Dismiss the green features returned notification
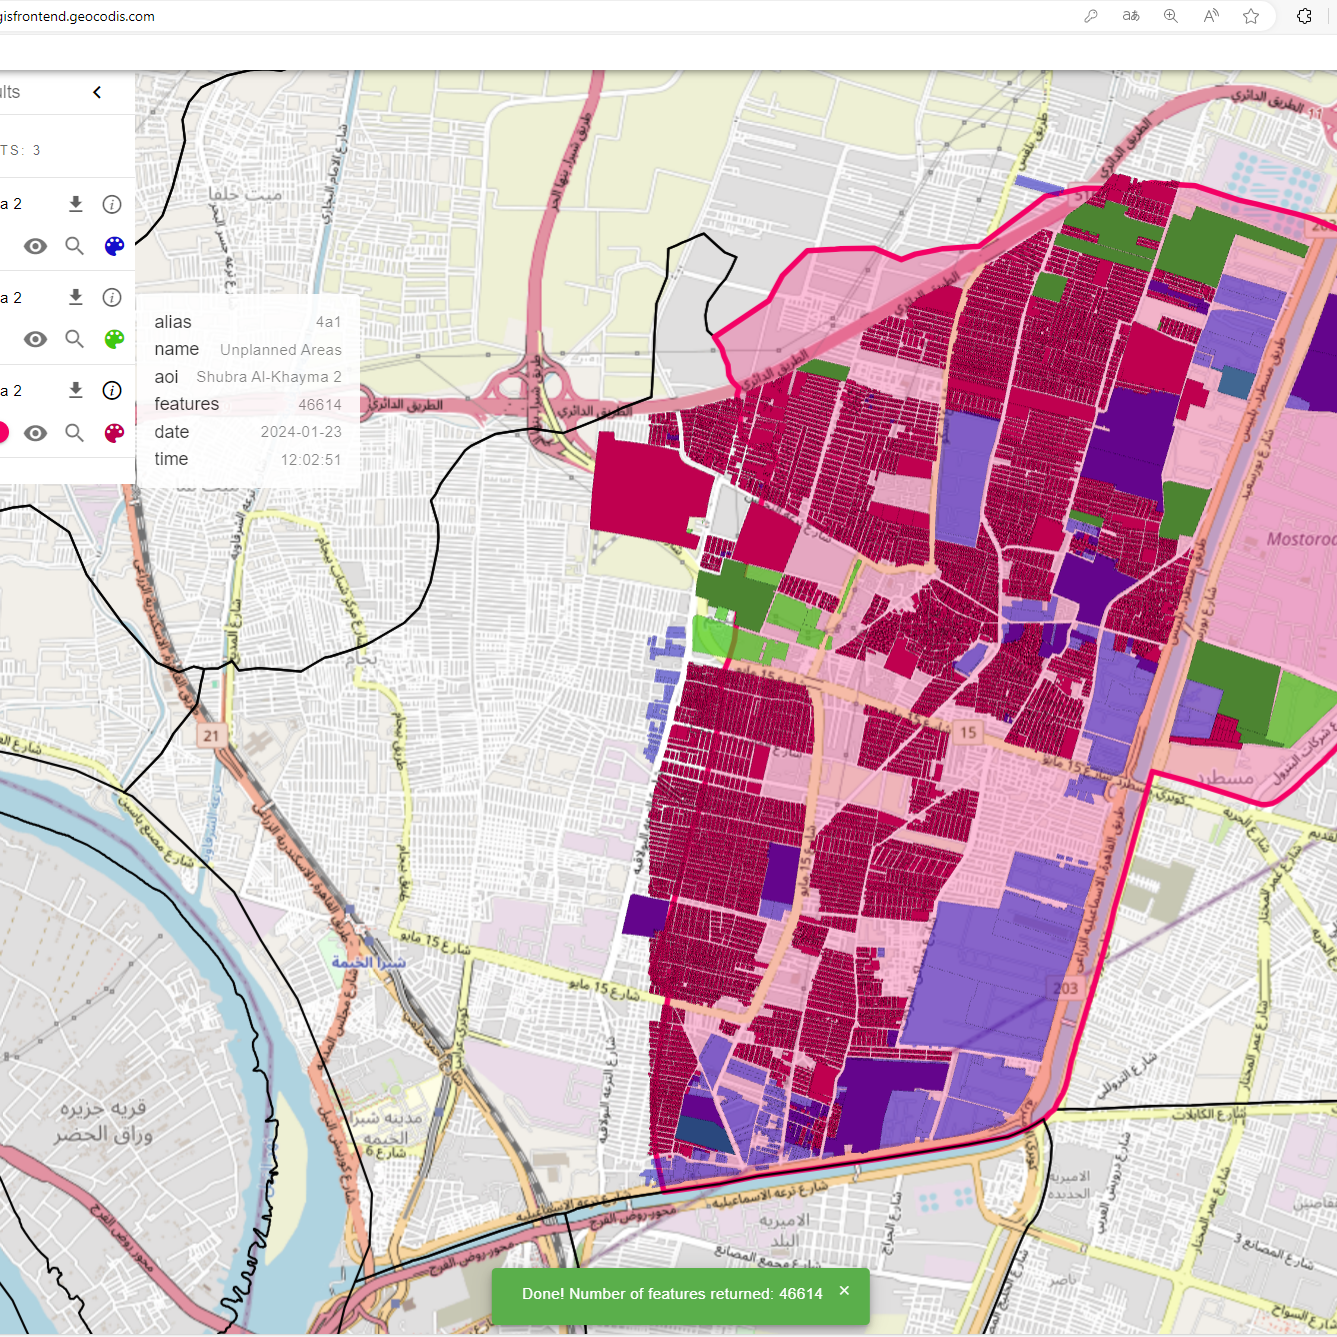The width and height of the screenshot is (1337, 1337). tap(844, 1291)
